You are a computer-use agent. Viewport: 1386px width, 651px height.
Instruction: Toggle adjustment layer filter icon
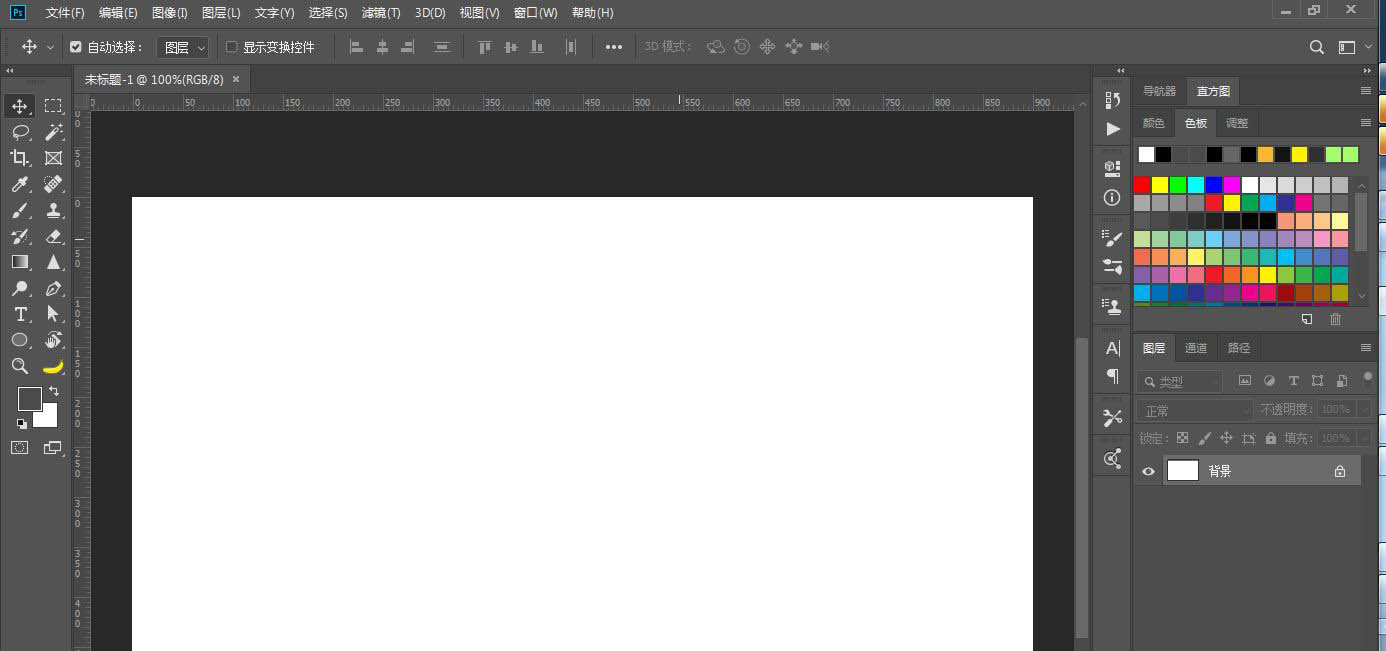[x=1269, y=381]
